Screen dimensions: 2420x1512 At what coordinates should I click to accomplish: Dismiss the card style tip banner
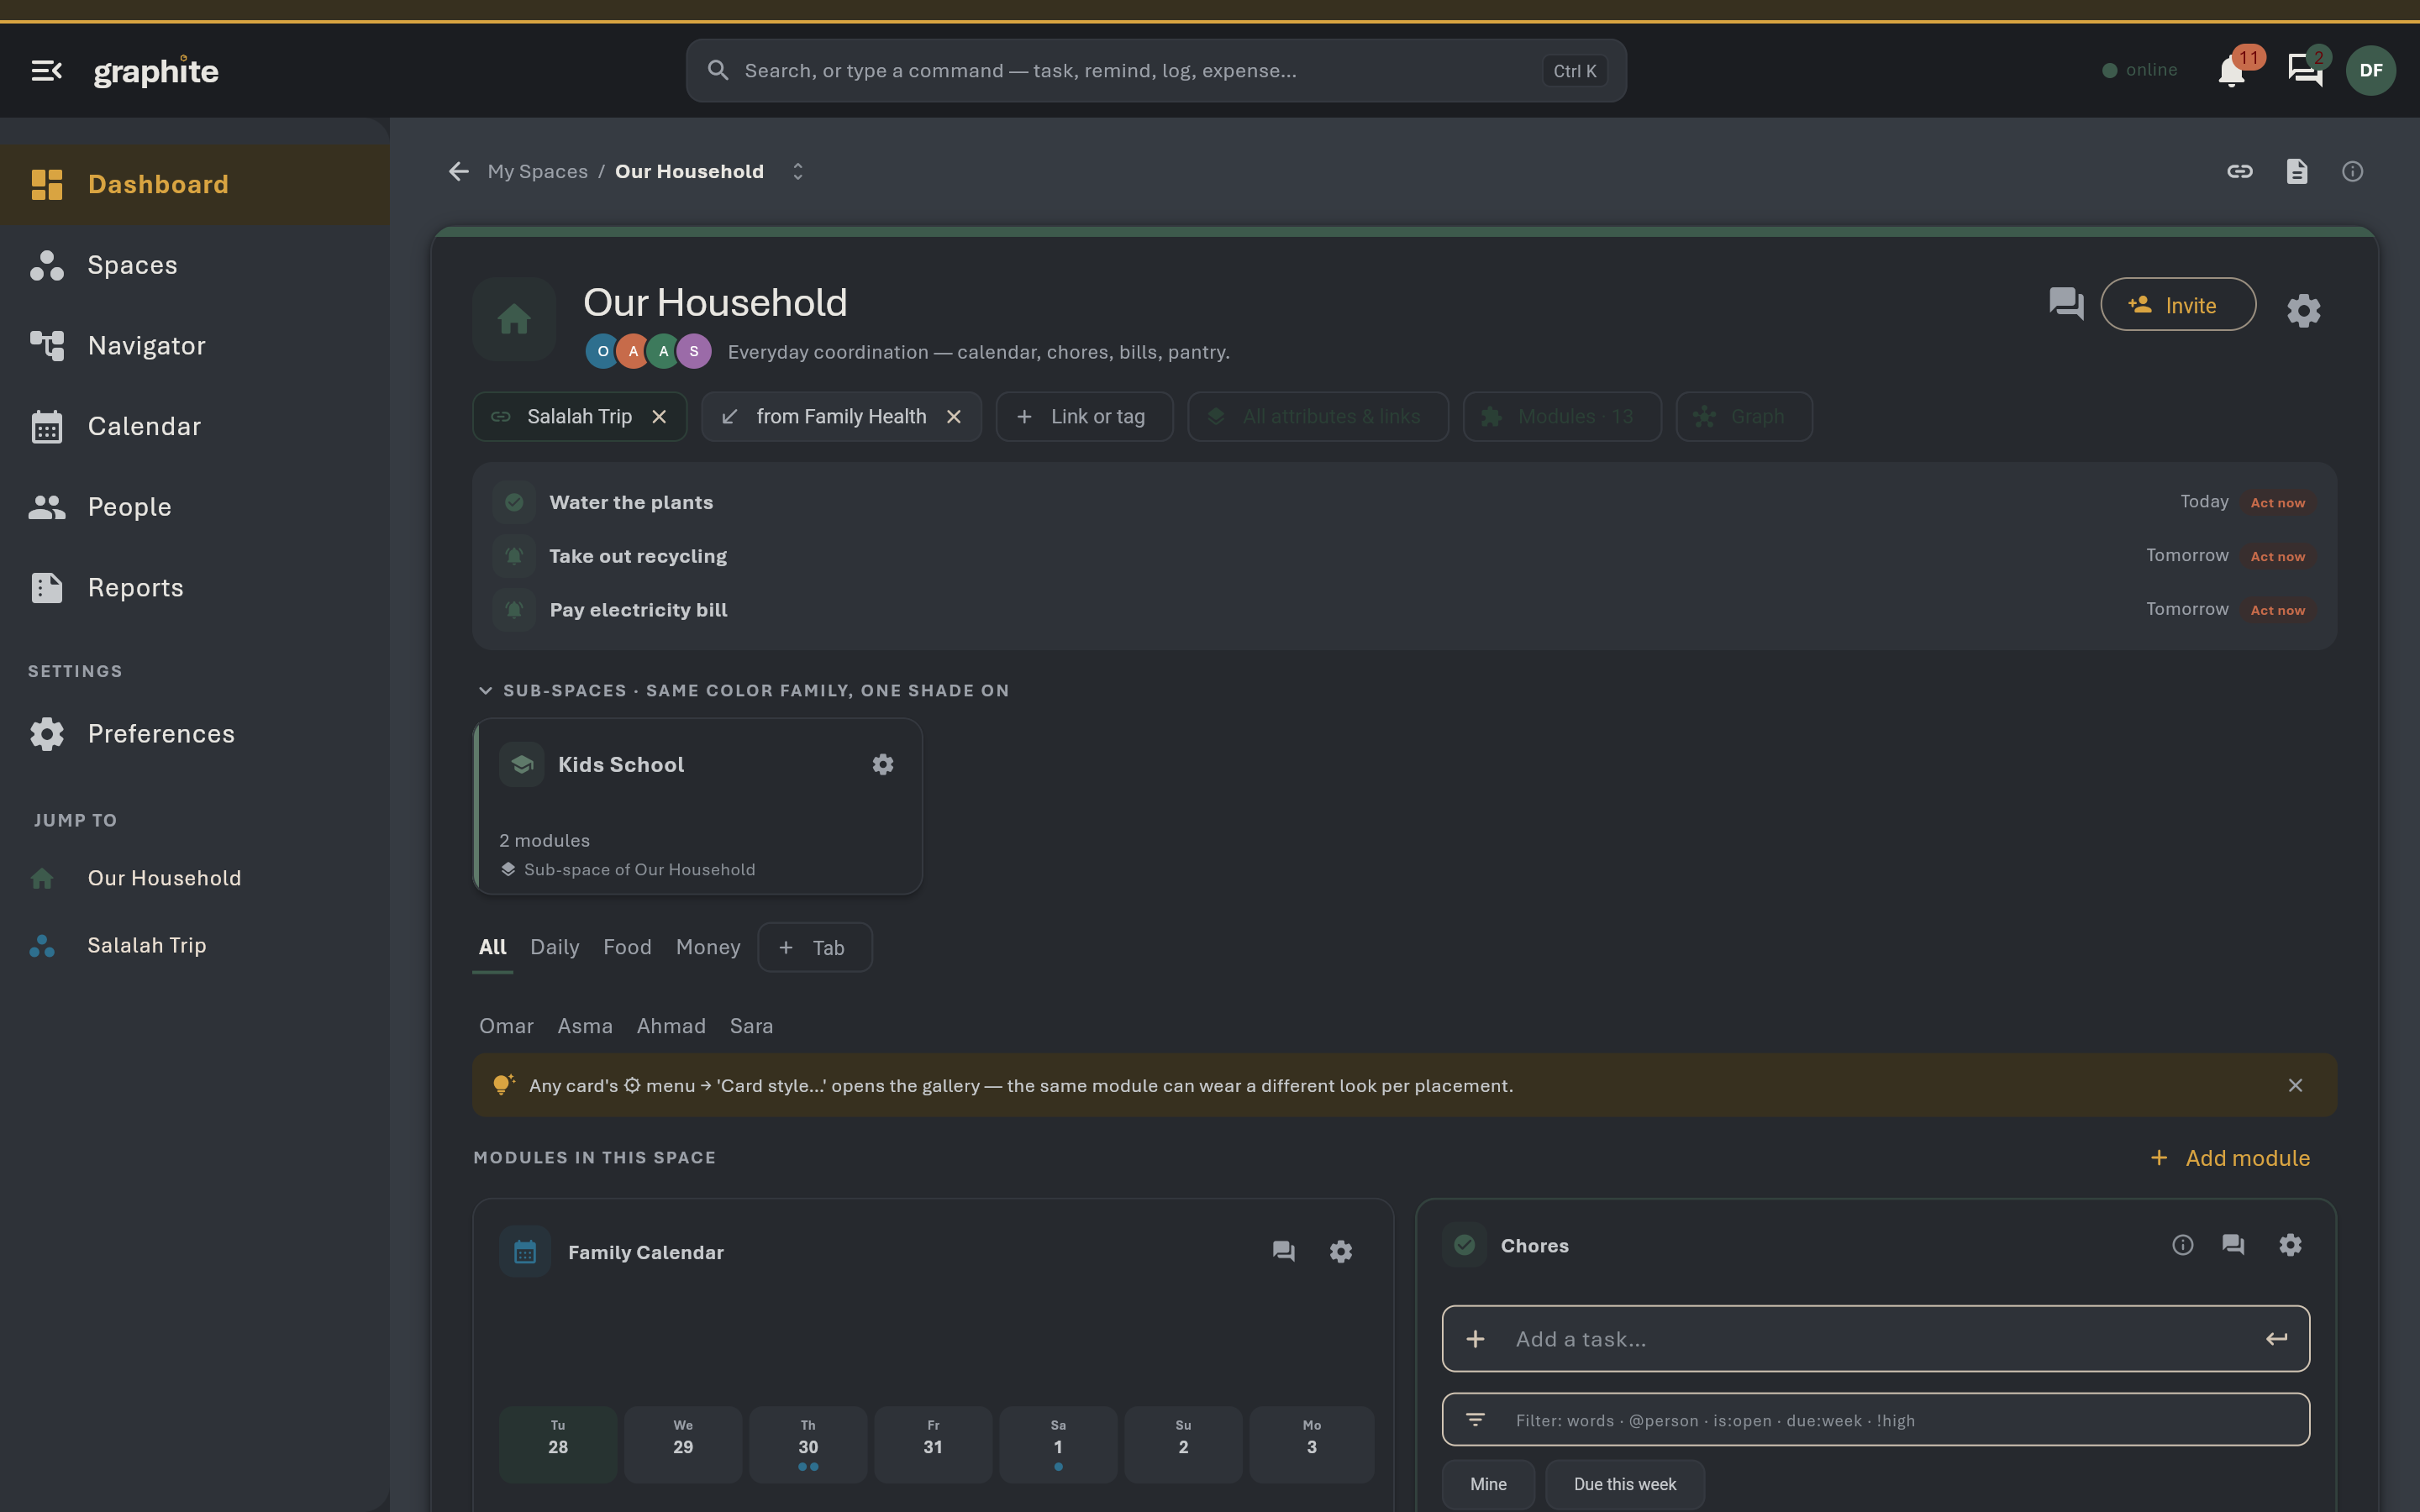point(2295,1086)
